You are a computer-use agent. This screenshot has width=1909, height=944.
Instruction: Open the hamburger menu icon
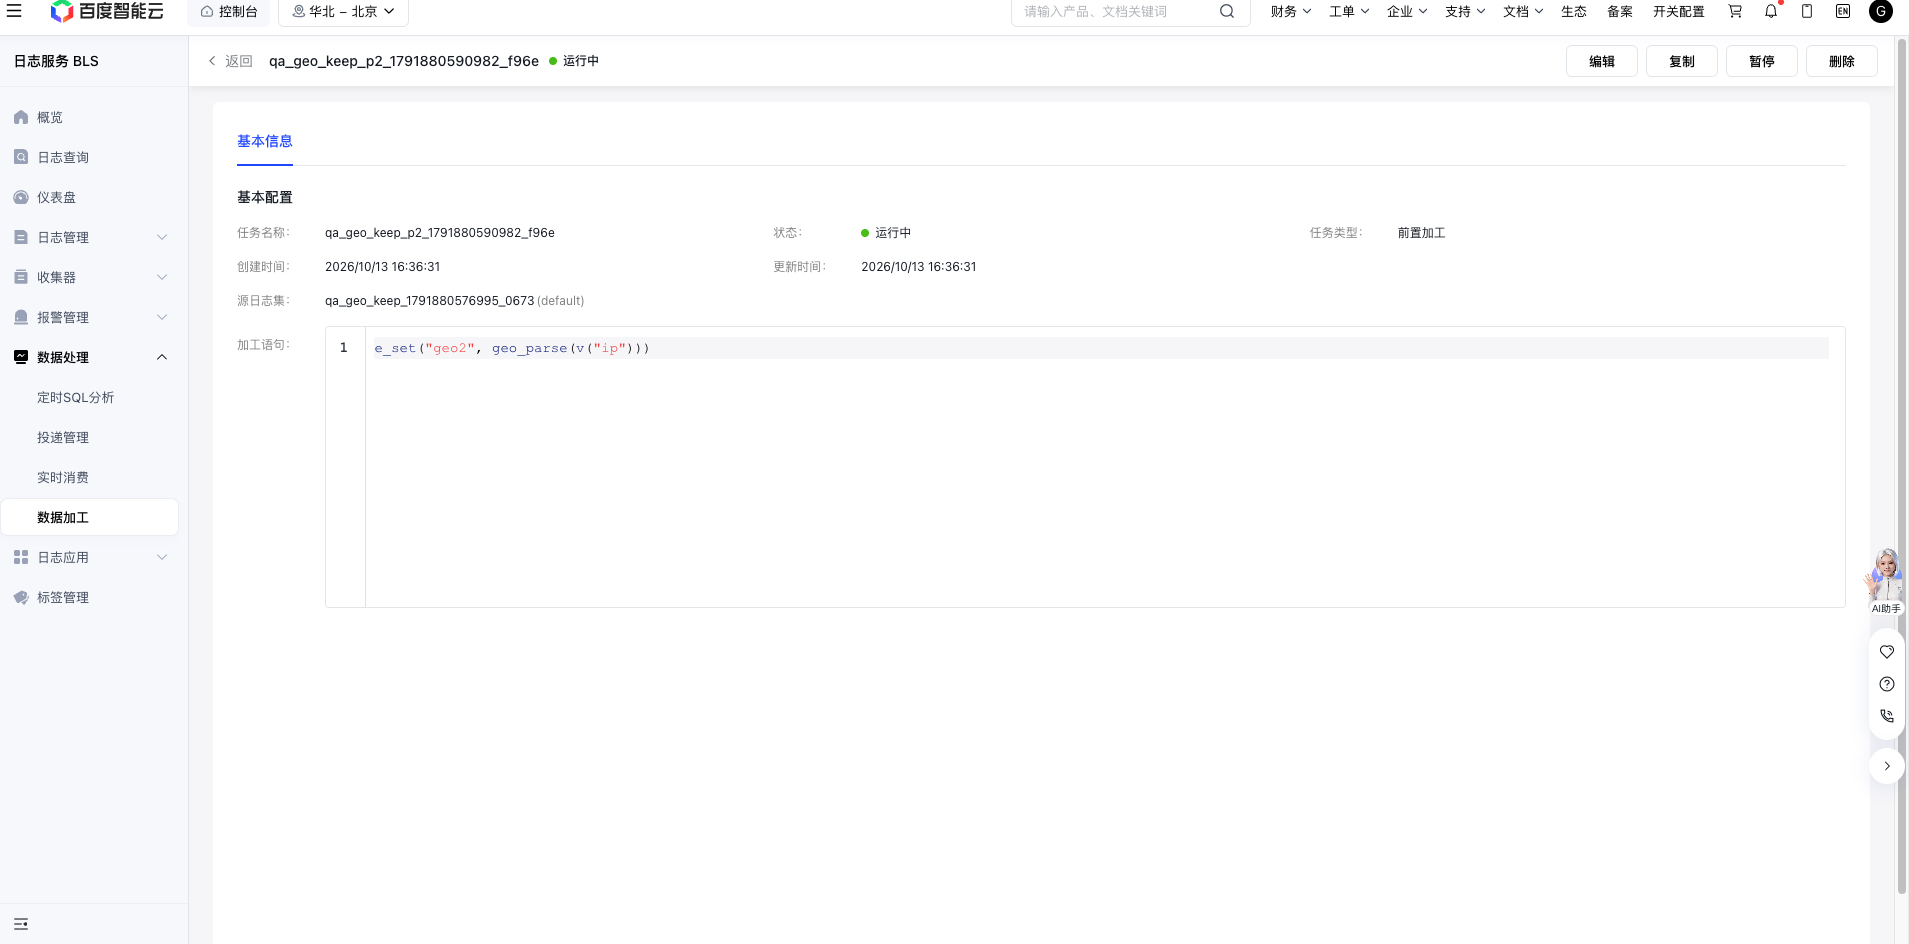(14, 11)
